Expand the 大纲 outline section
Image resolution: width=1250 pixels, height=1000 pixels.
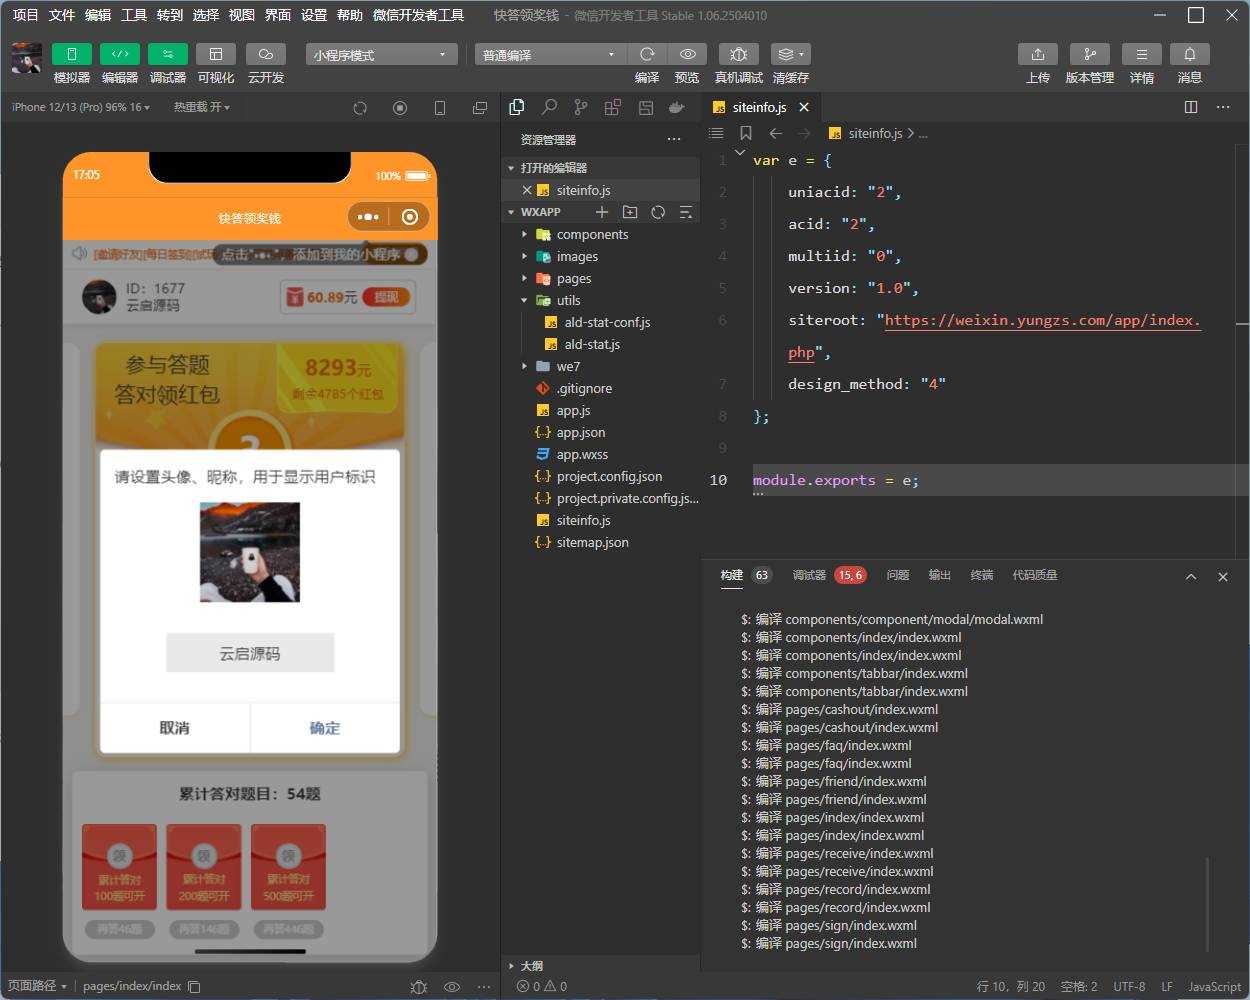[x=600, y=966]
